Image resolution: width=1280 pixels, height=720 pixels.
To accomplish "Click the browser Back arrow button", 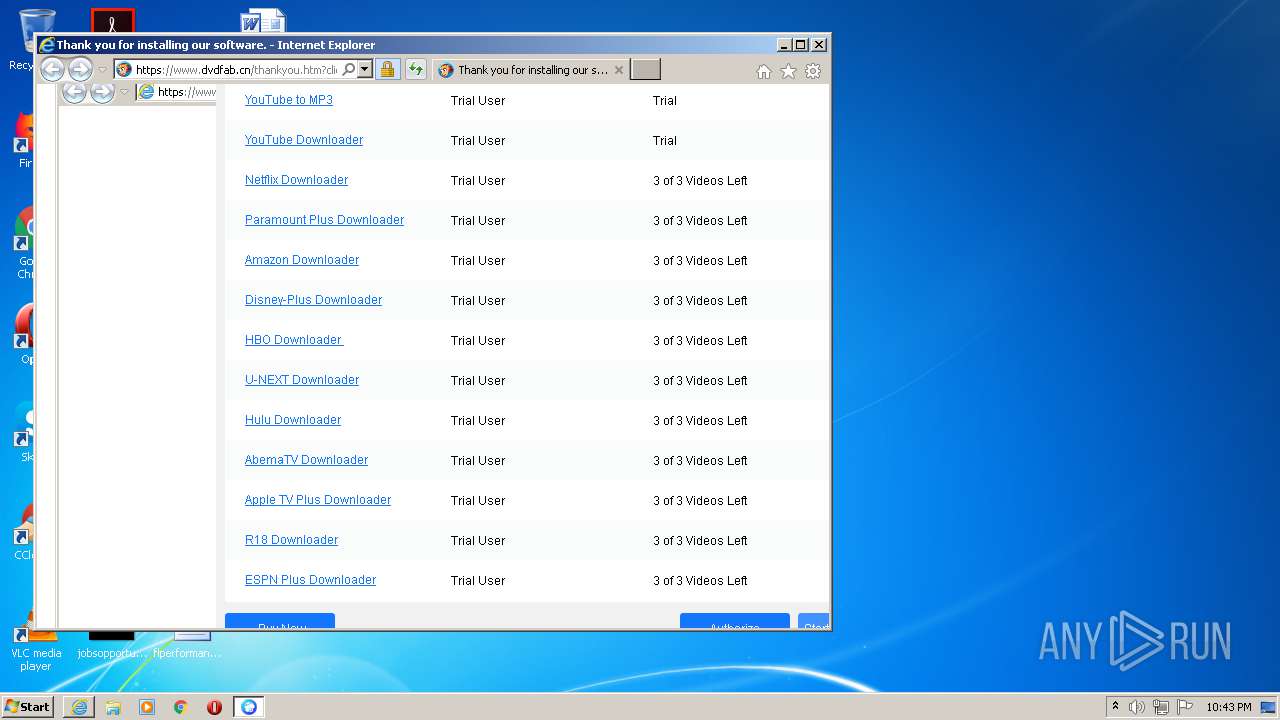I will [52, 69].
